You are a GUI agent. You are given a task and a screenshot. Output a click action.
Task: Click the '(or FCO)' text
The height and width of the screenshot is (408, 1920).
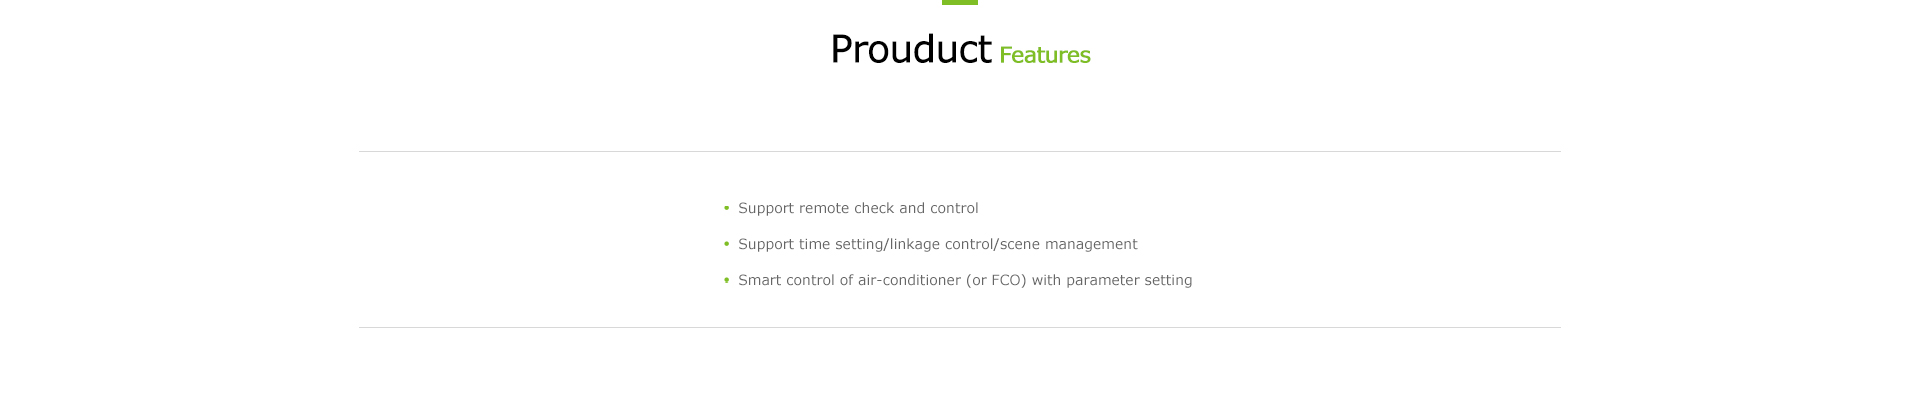(996, 280)
